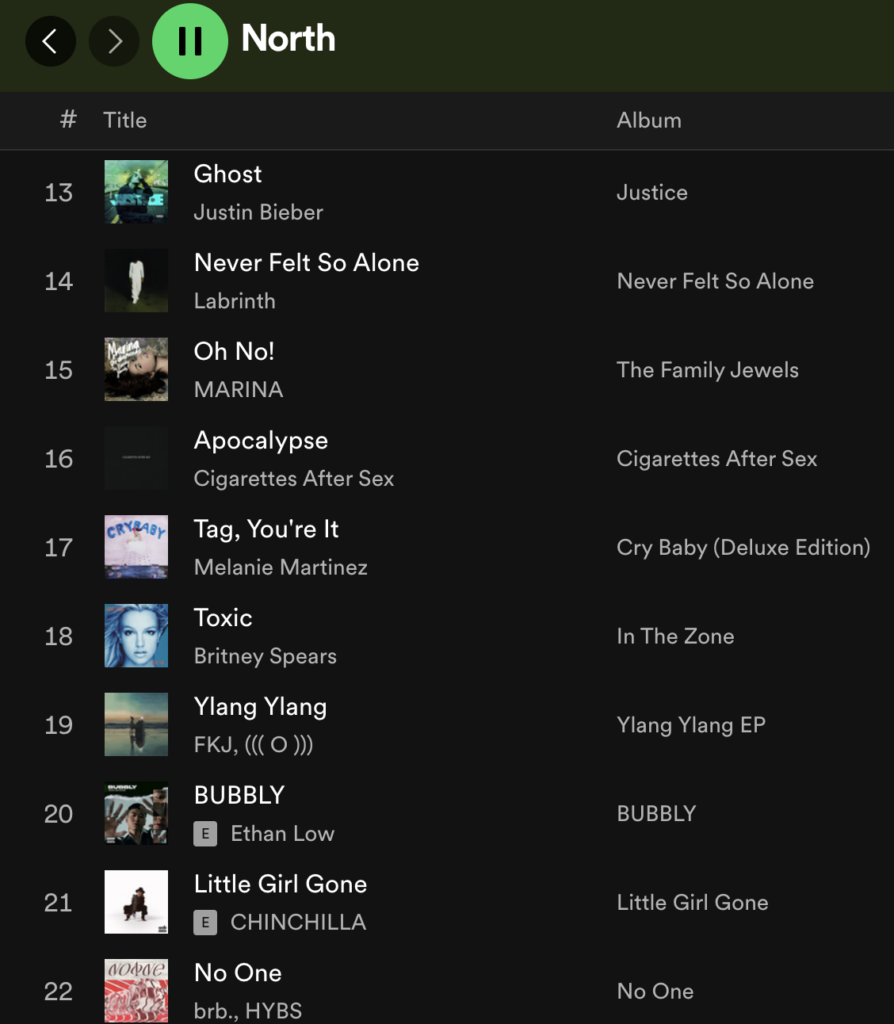Open Justin Bieber's artist page
This screenshot has height=1024, width=894.
[258, 212]
